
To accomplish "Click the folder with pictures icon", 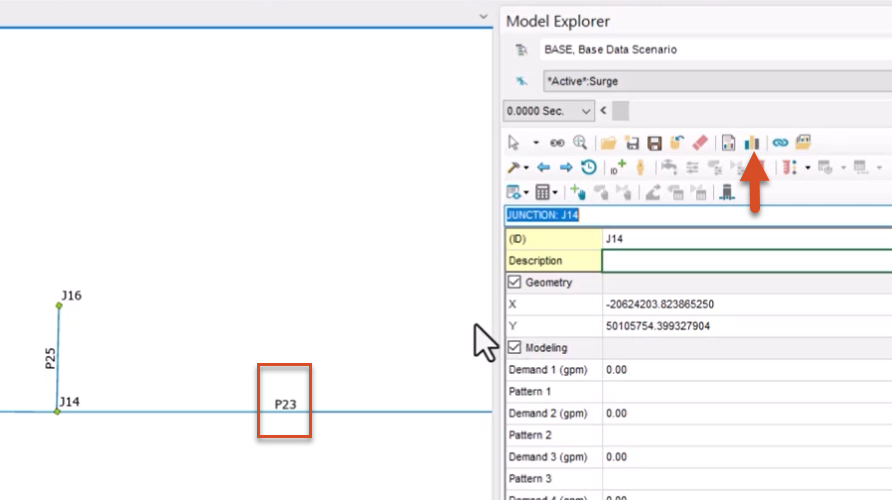I will (x=803, y=142).
